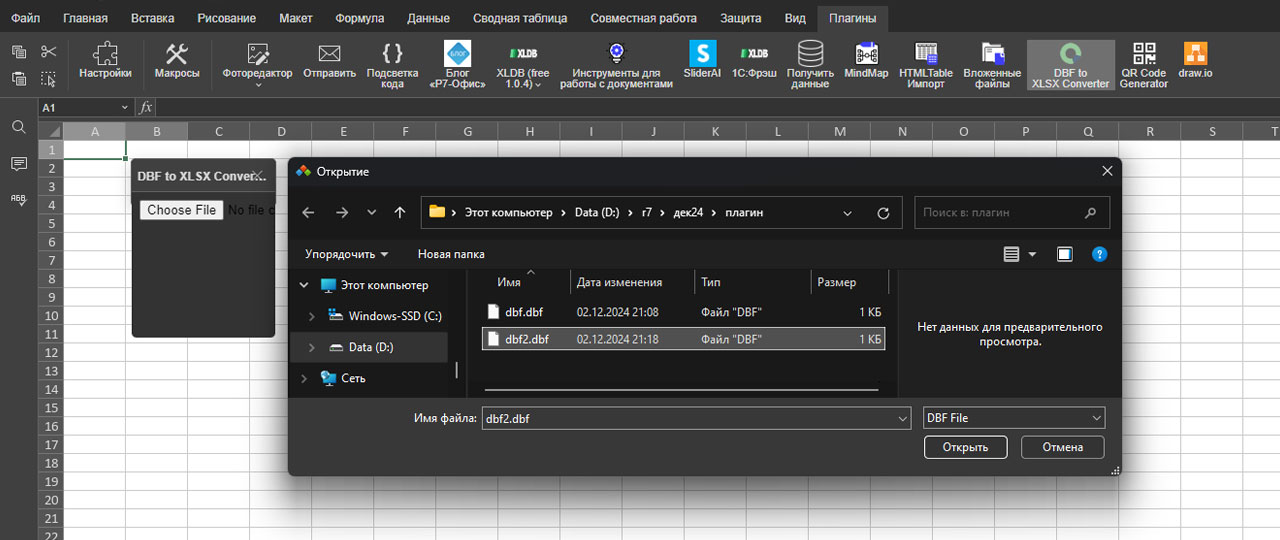This screenshot has height=540, width=1280.
Task: Open the DBF File type dropdown
Action: [x=1013, y=418]
